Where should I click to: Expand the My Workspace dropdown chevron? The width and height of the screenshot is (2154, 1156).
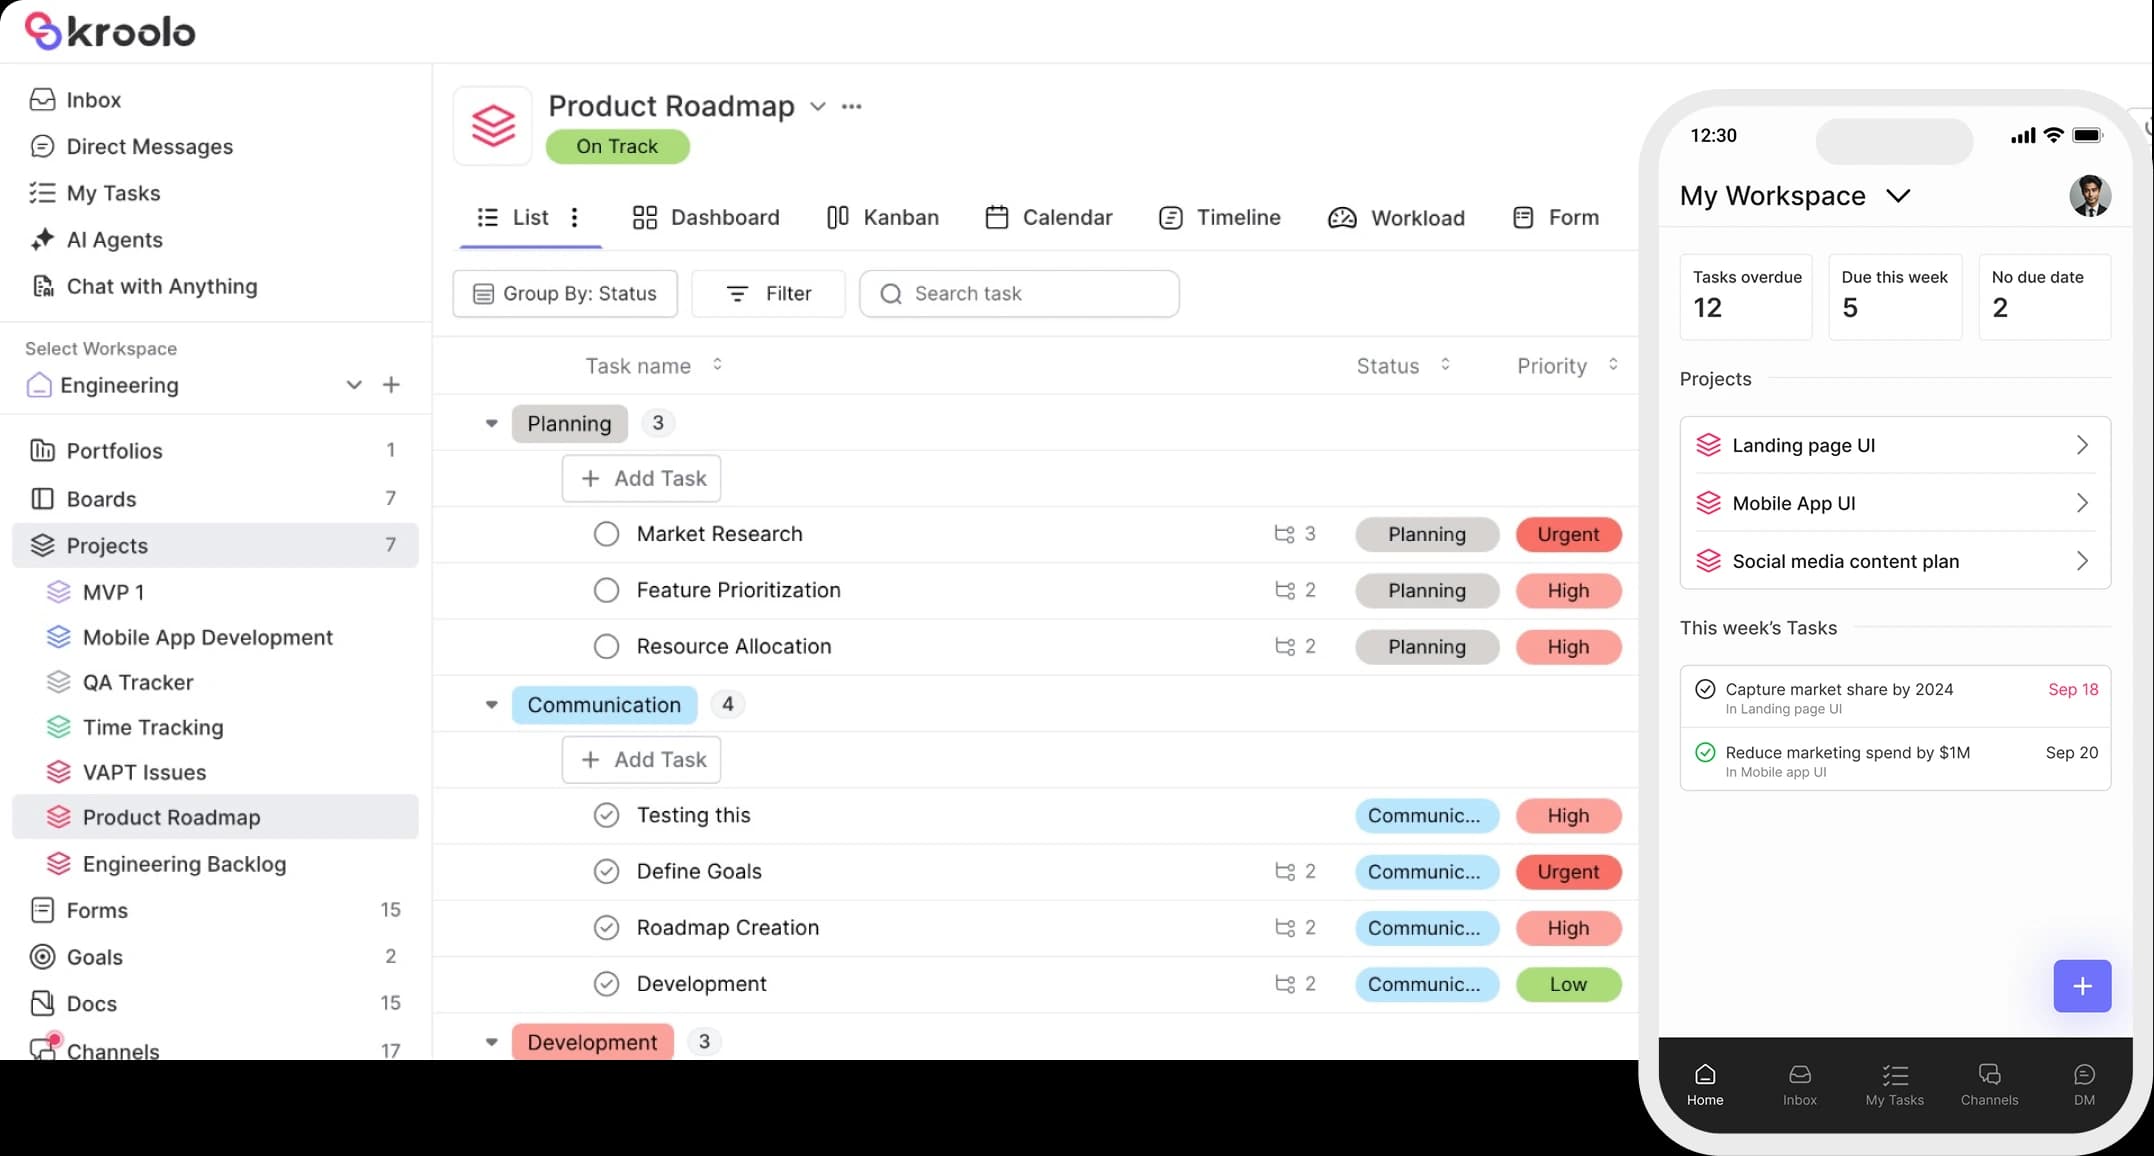[x=1898, y=196]
